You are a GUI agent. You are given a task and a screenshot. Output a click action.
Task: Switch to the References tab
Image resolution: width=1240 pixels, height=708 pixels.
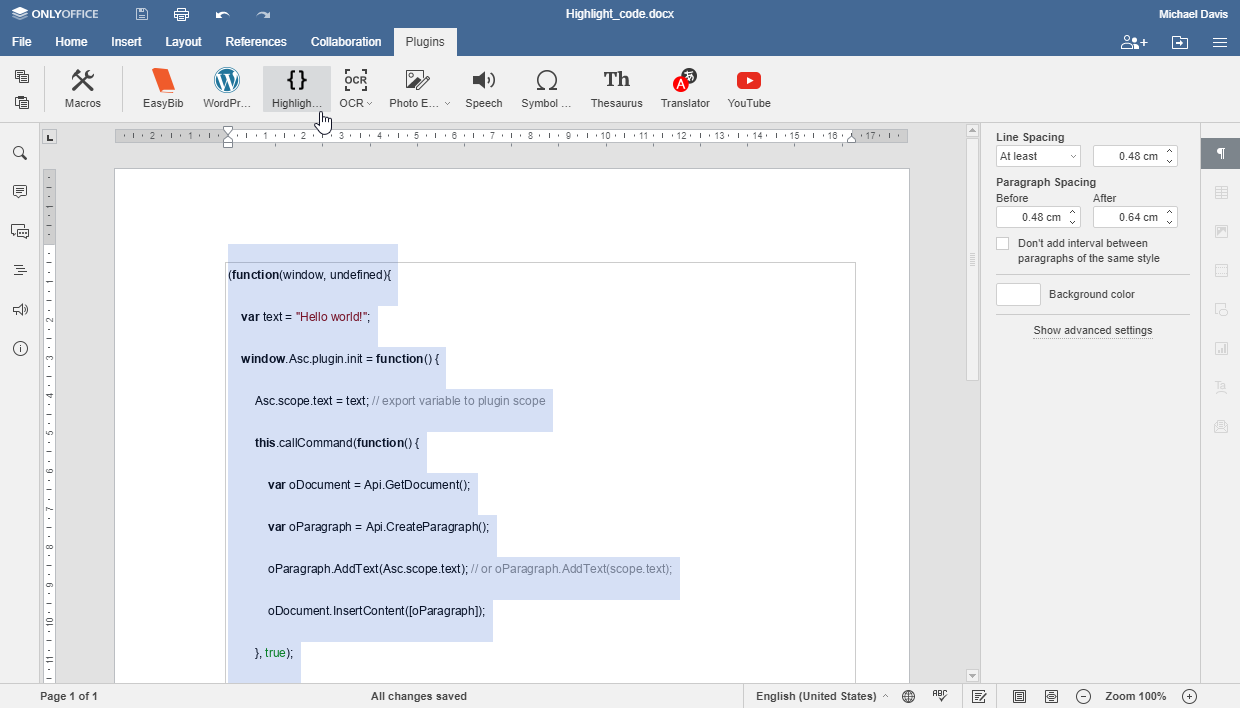tap(256, 42)
